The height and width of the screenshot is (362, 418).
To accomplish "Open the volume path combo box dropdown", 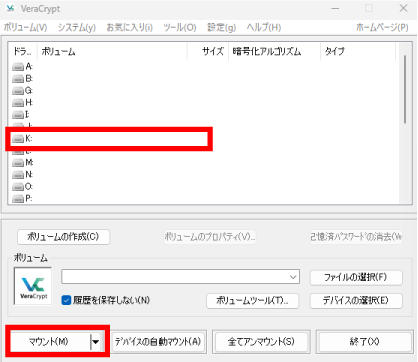I will coord(293,277).
